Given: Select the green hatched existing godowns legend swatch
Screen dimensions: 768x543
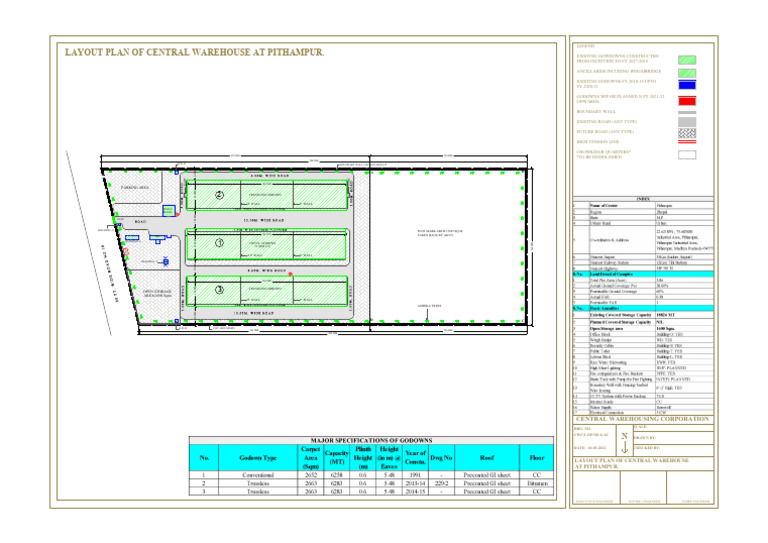Looking at the screenshot, I should 687,60.
